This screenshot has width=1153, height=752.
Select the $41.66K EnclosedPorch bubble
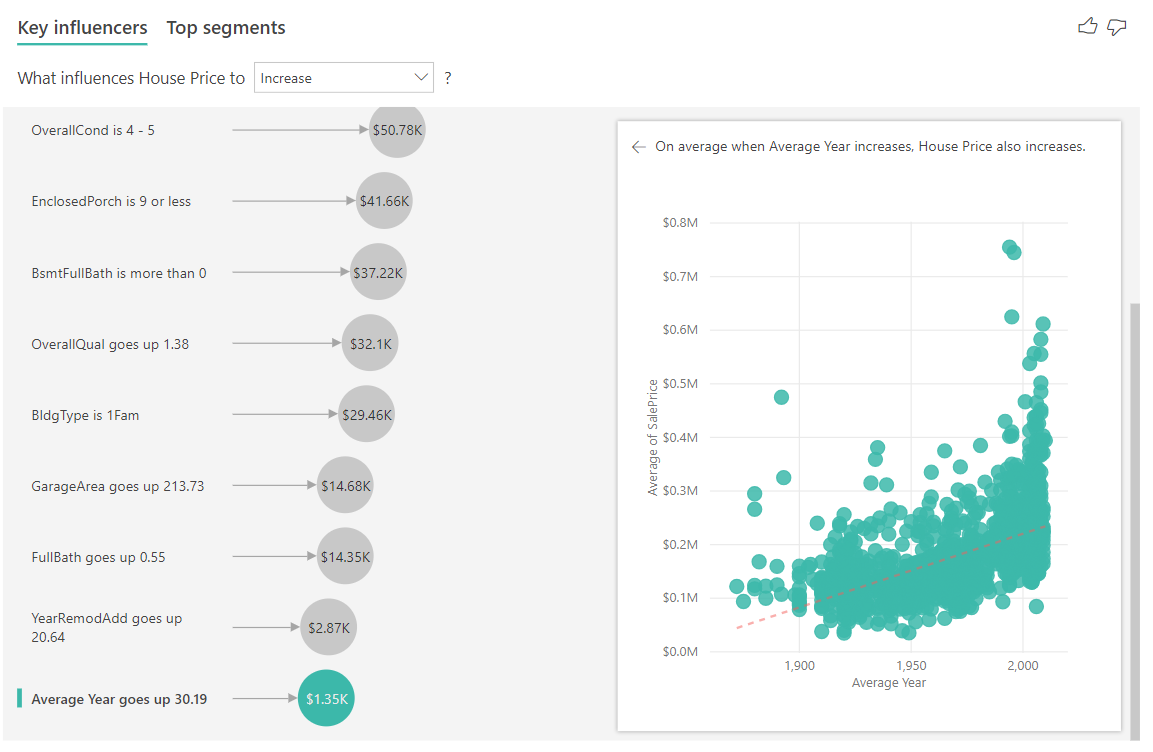(x=384, y=201)
